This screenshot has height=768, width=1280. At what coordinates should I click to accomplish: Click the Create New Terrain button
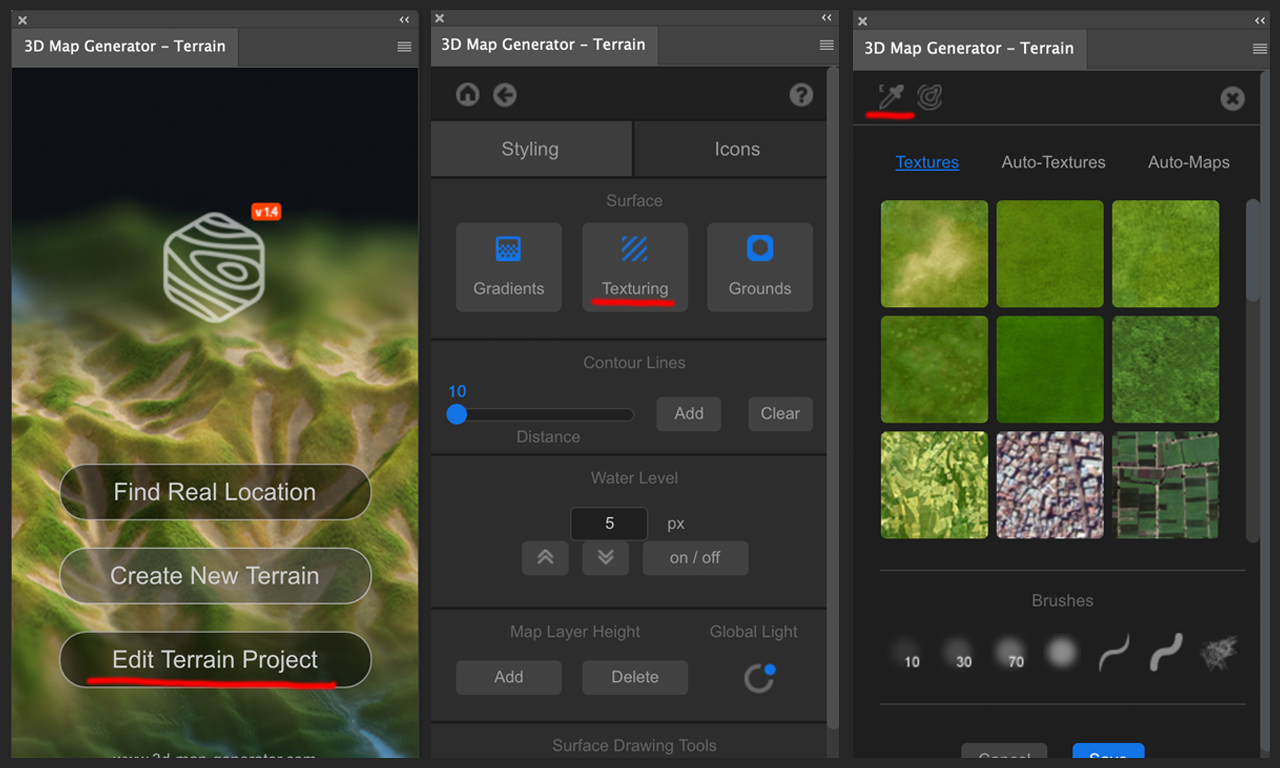coord(215,576)
